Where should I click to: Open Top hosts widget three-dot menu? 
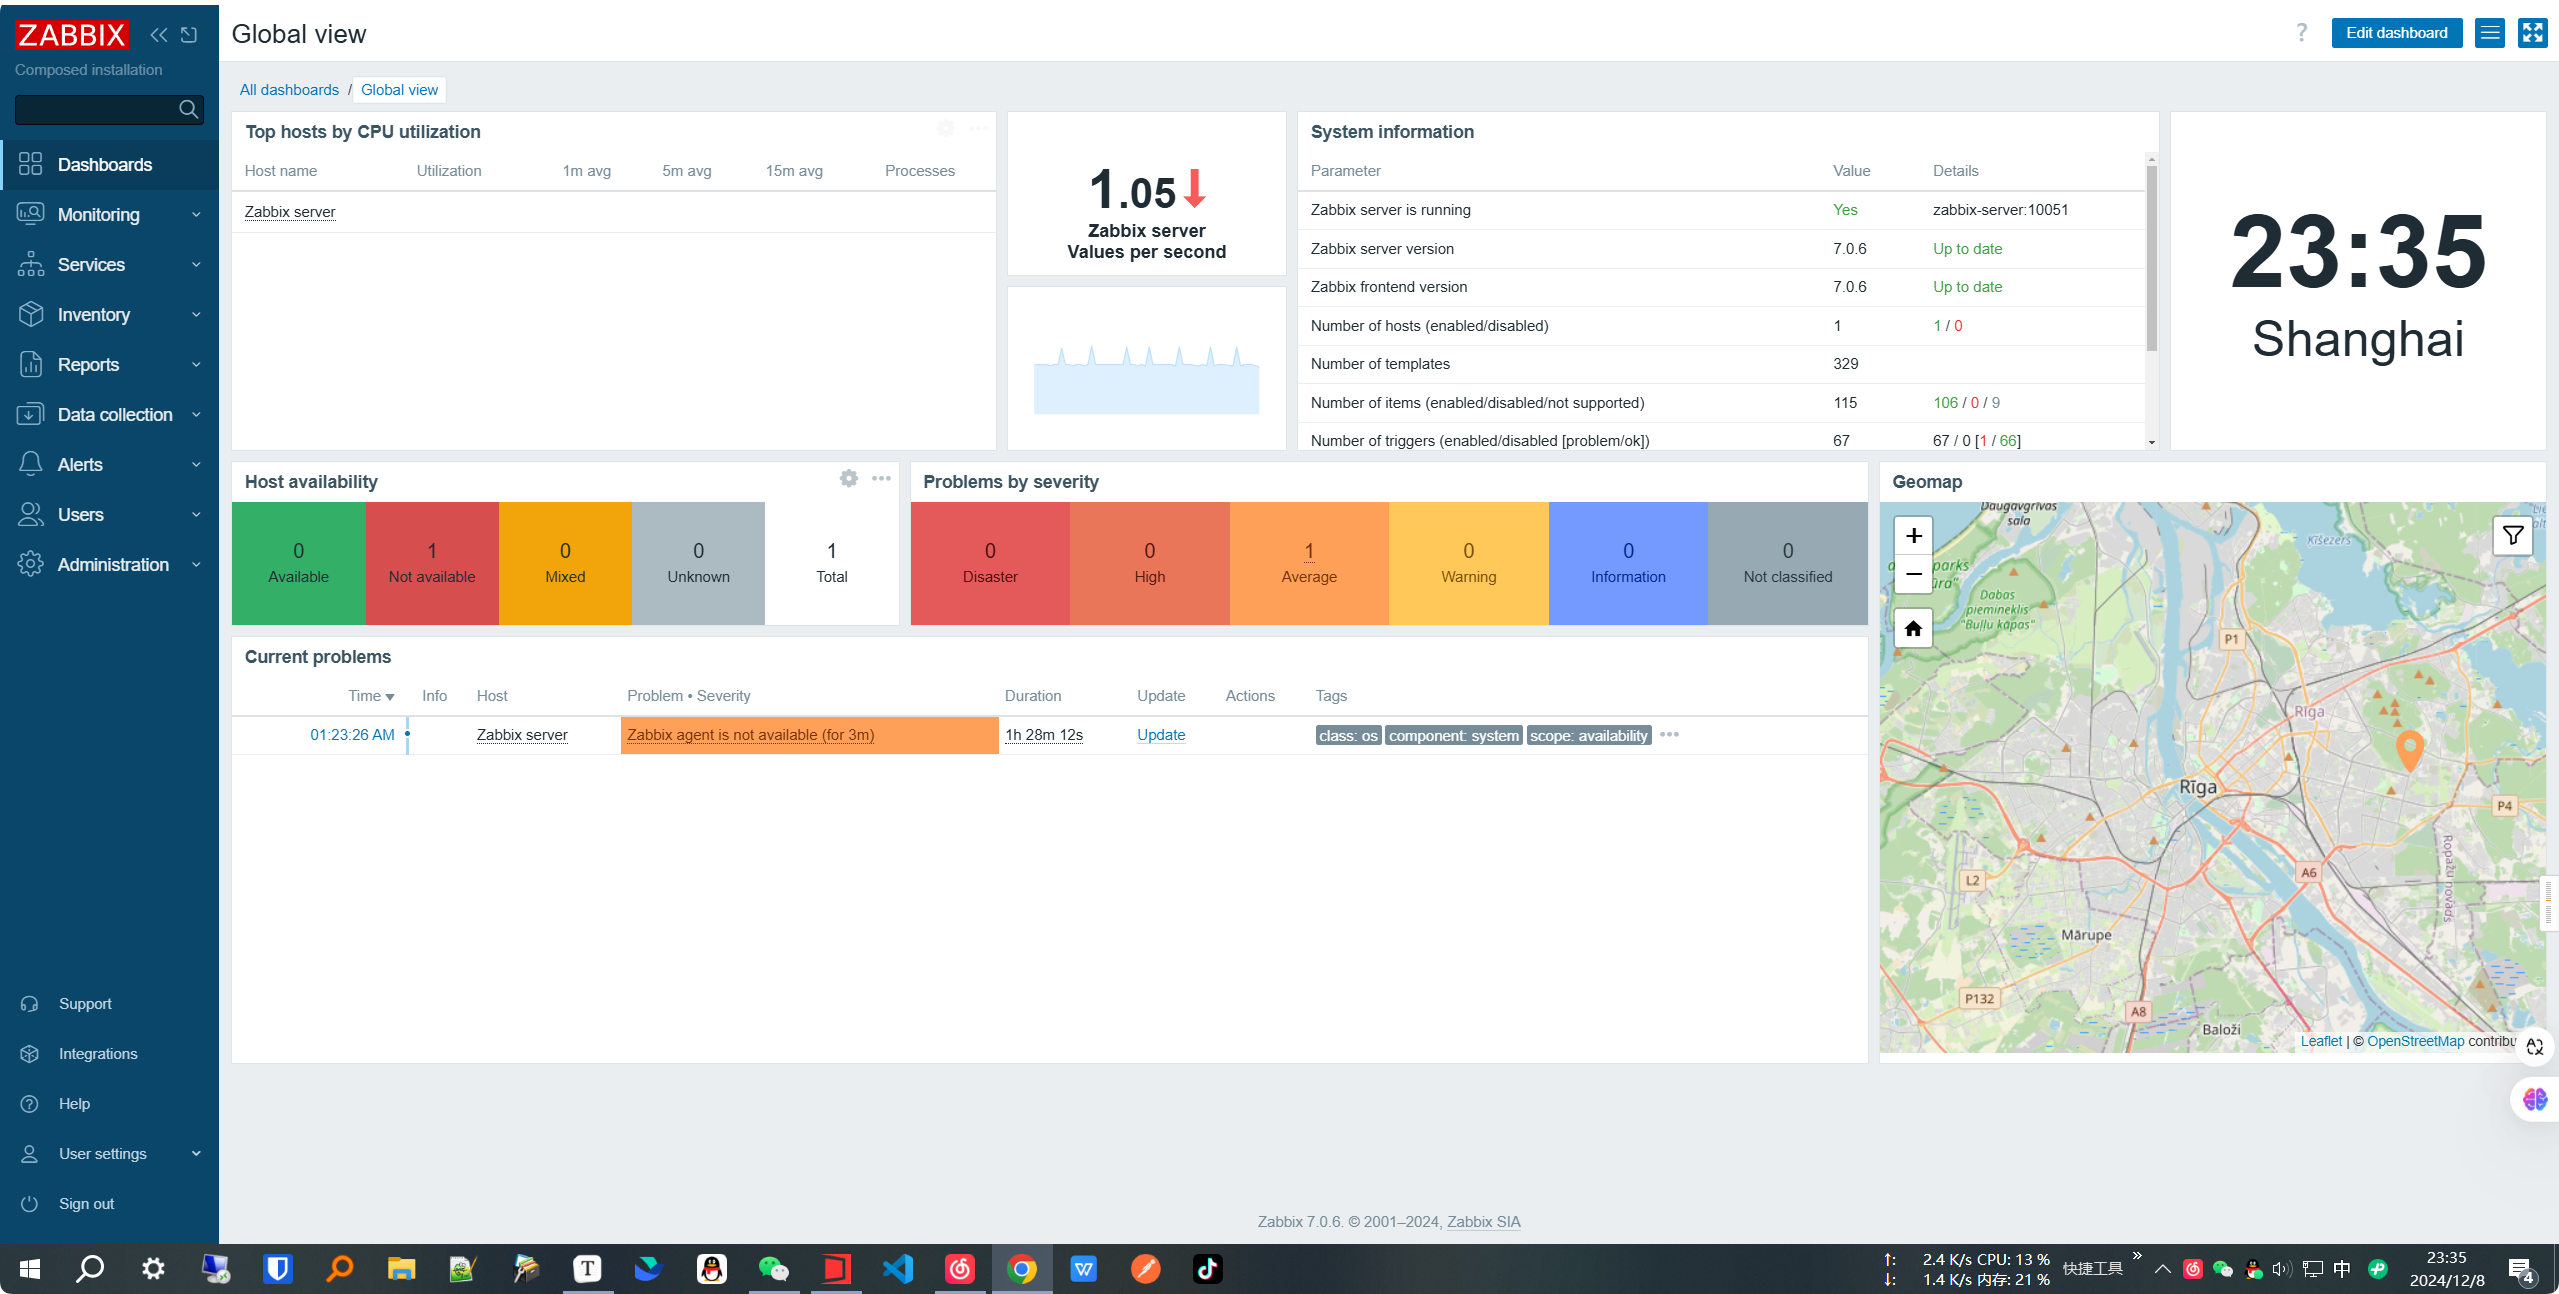978,128
